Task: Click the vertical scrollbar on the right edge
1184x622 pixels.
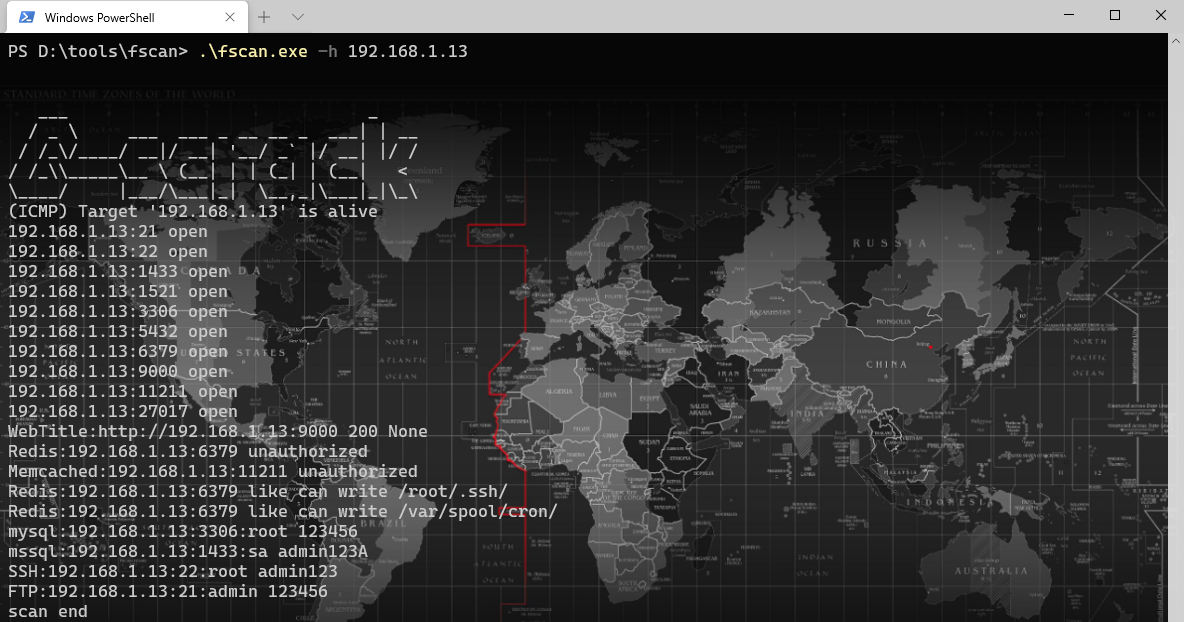Action: [x=1176, y=328]
